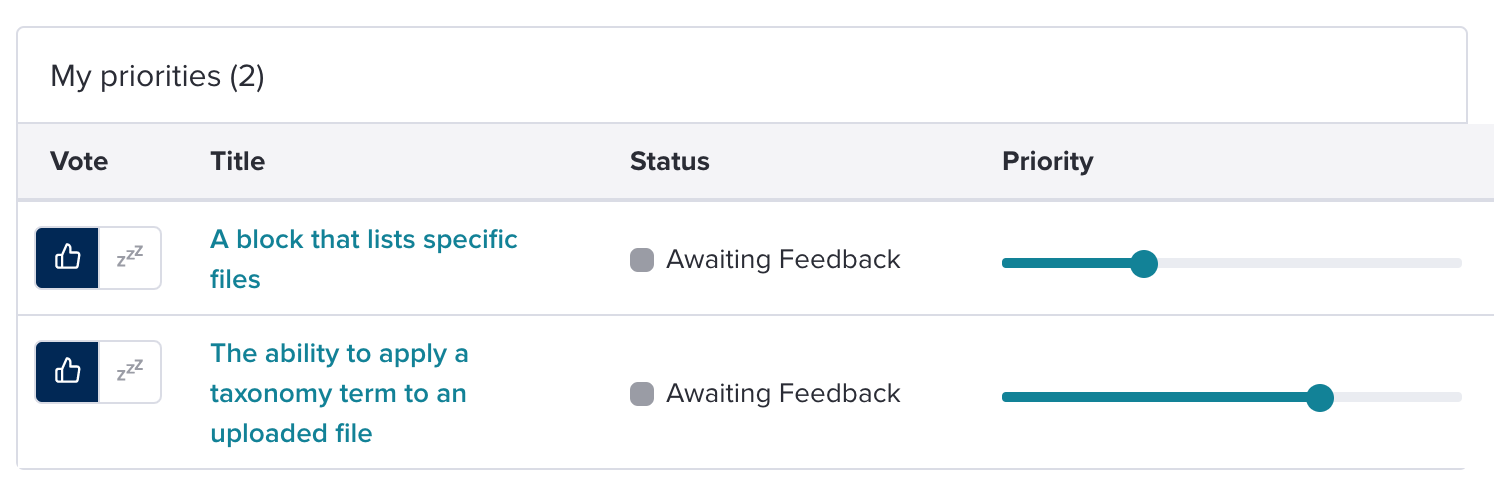The image size is (1498, 486).
Task: Click snooze zzz icon for taxonomy term idea
Action: [x=130, y=372]
